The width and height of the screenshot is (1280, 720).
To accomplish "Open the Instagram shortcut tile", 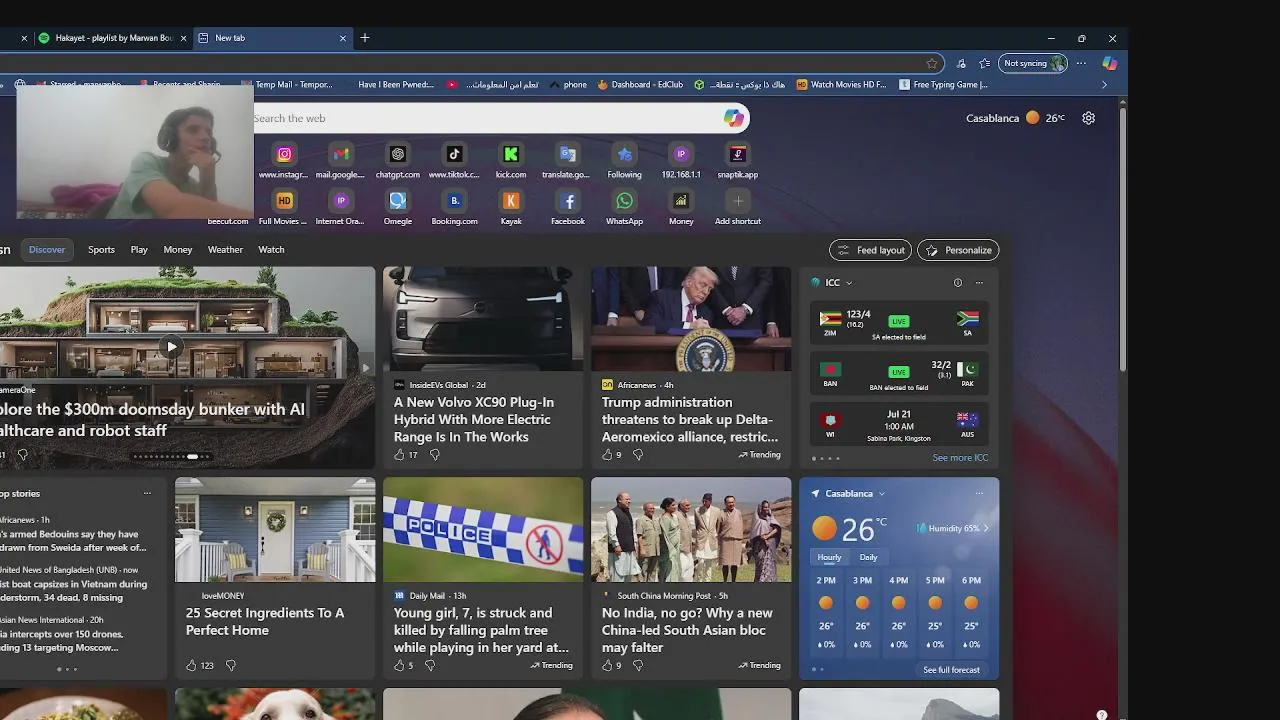I will pos(284,154).
